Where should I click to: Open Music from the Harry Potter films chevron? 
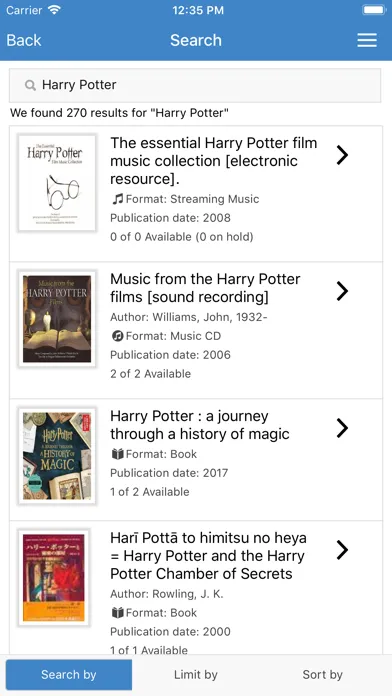click(342, 291)
